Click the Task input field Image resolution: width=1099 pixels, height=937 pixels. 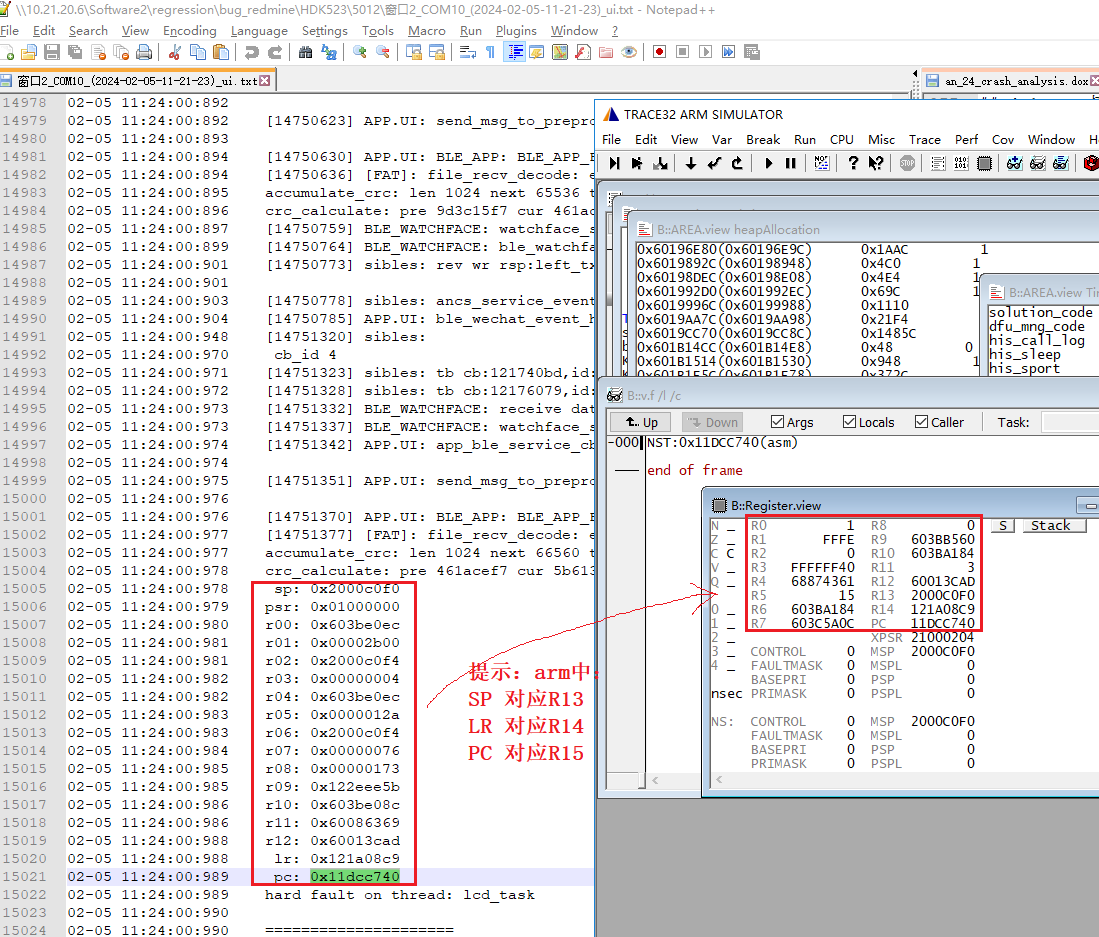pos(1068,422)
